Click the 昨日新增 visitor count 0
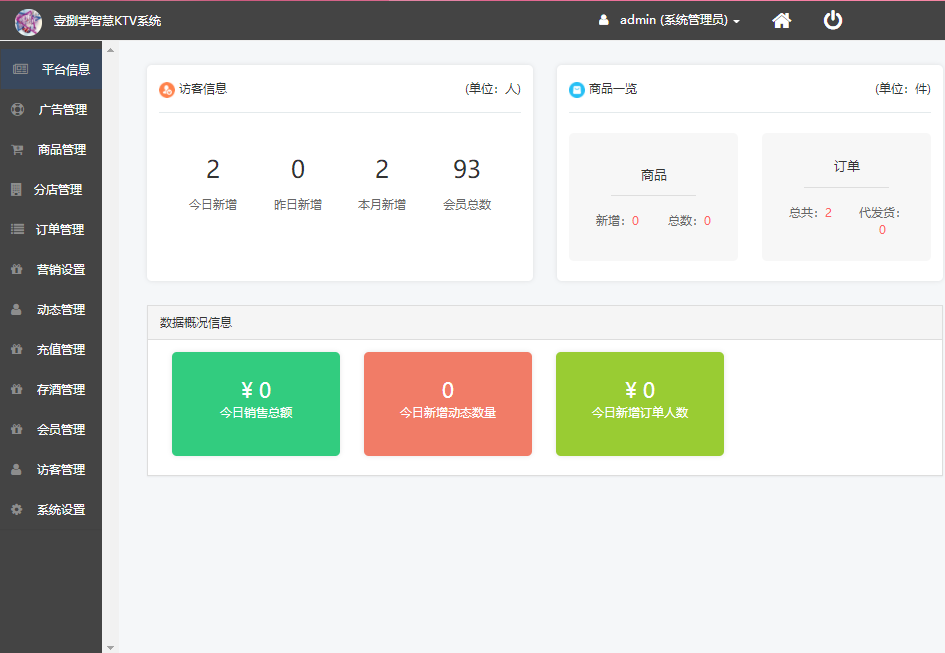The height and width of the screenshot is (653, 945). [298, 169]
